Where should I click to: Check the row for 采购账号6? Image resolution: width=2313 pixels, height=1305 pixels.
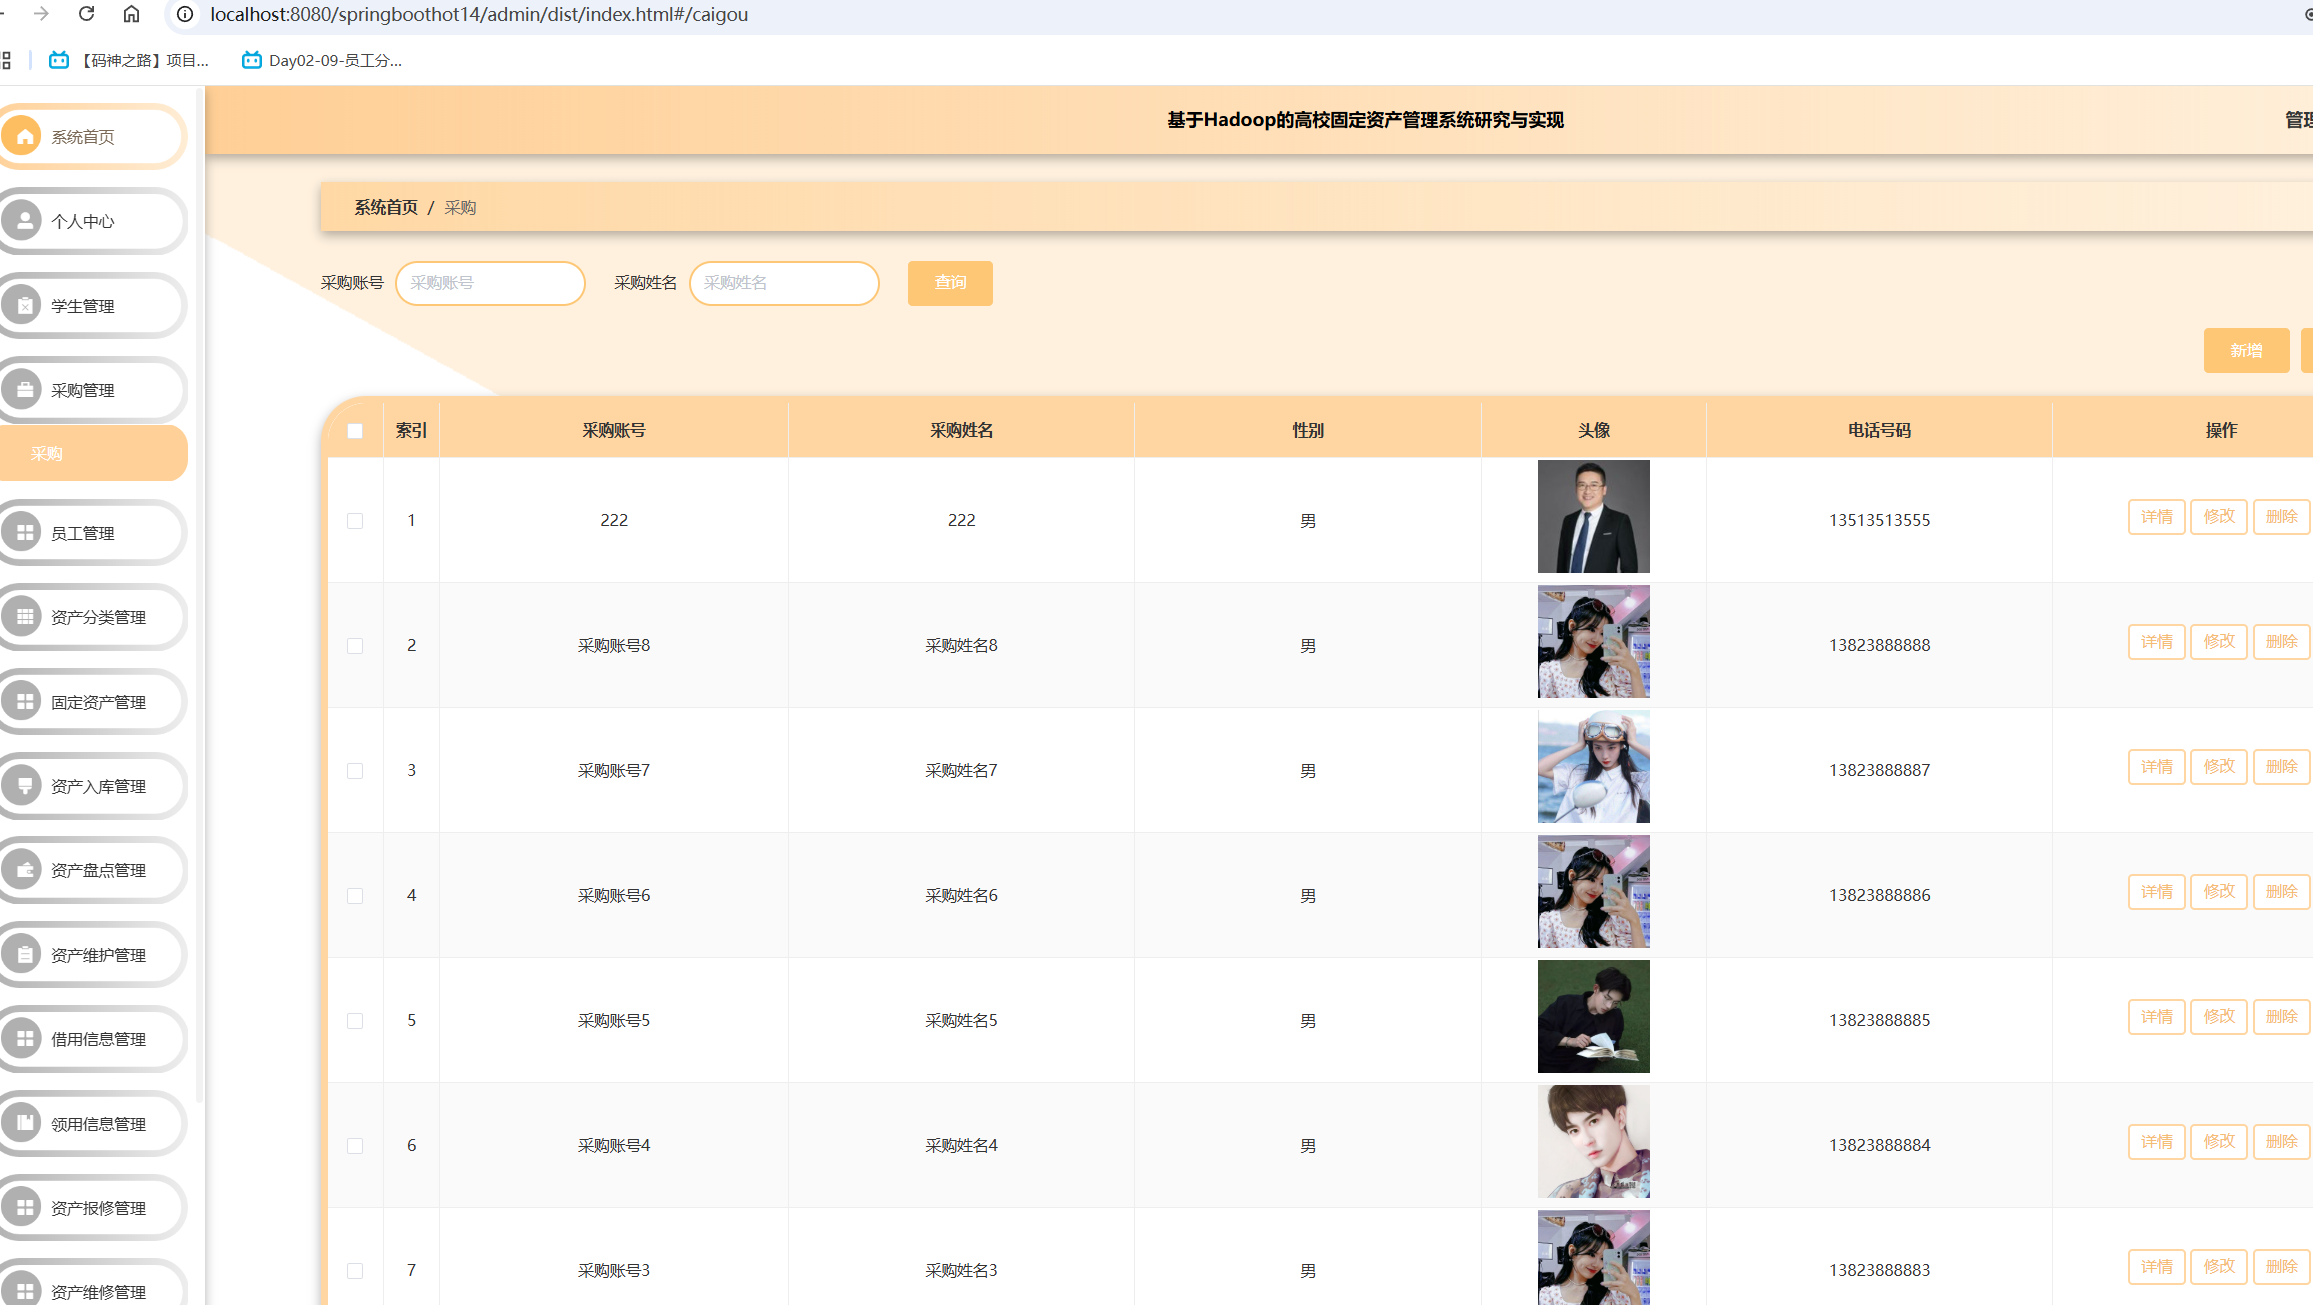355,896
